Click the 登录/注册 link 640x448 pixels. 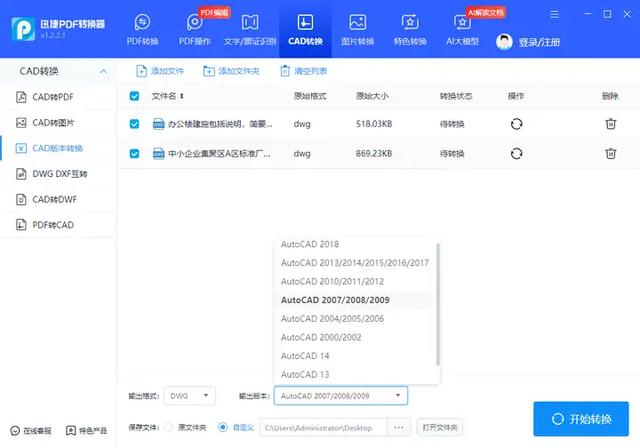(x=539, y=42)
